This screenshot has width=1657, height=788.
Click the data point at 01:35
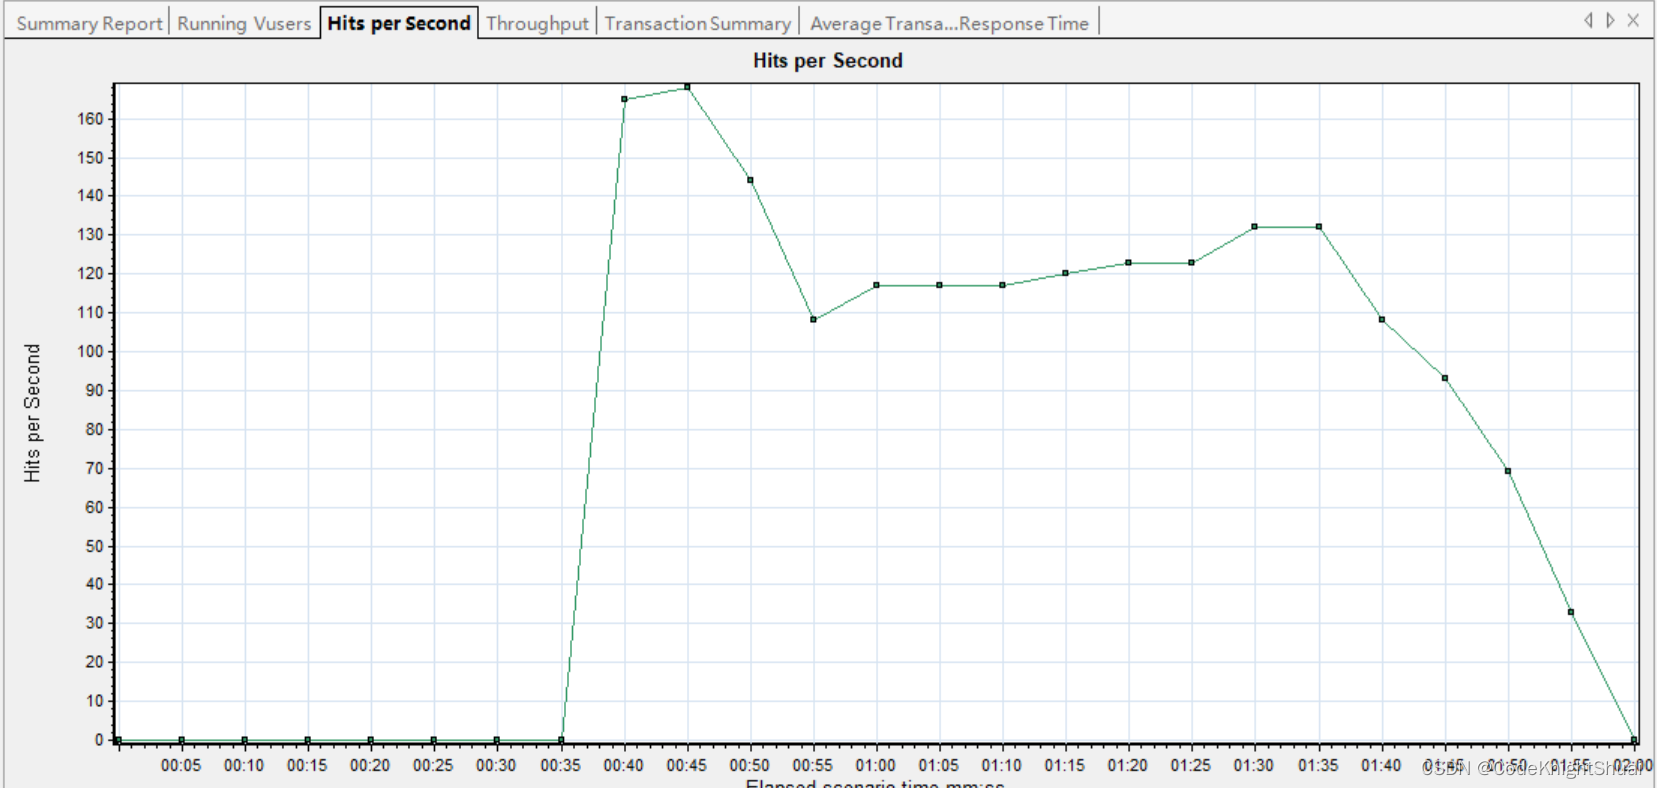pos(1319,227)
